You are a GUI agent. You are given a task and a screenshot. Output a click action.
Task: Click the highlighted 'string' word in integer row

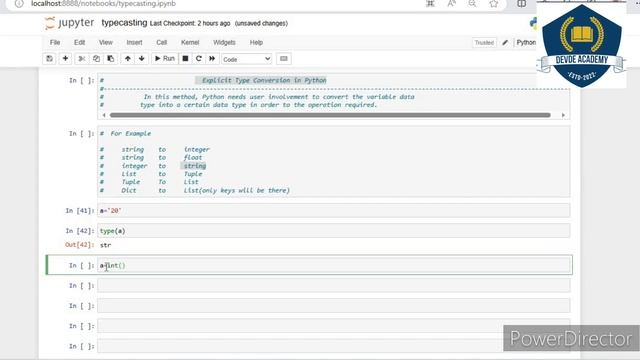click(194, 166)
